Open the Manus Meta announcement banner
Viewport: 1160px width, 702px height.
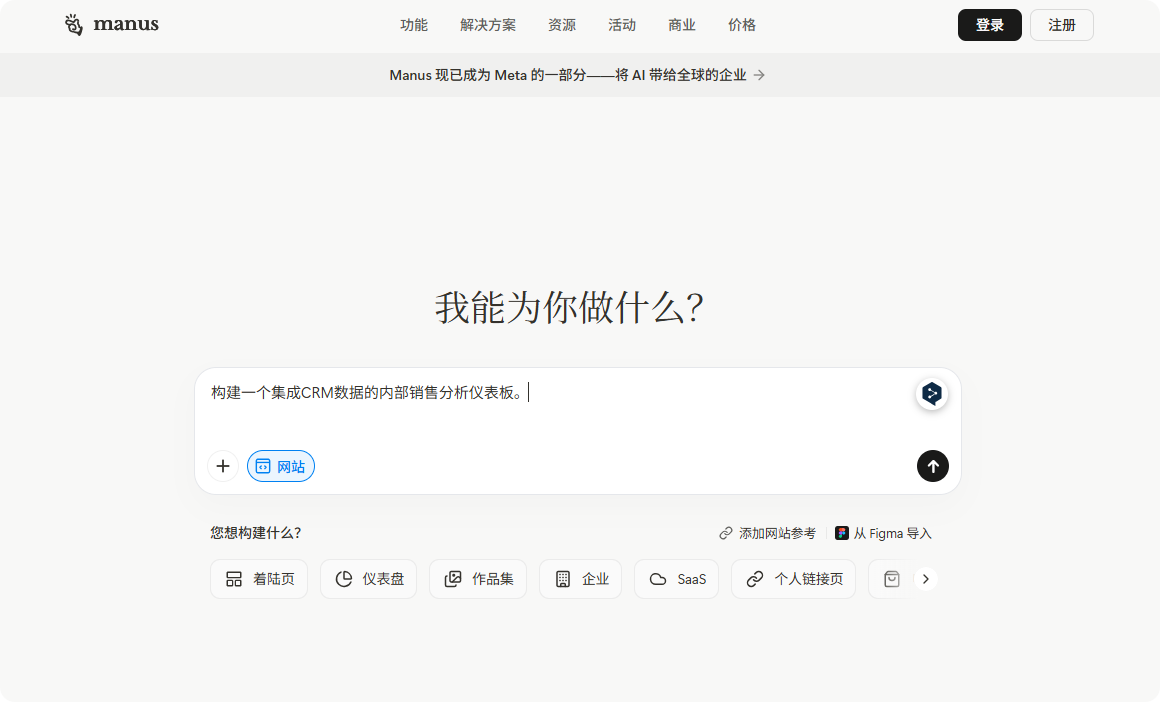tap(578, 75)
